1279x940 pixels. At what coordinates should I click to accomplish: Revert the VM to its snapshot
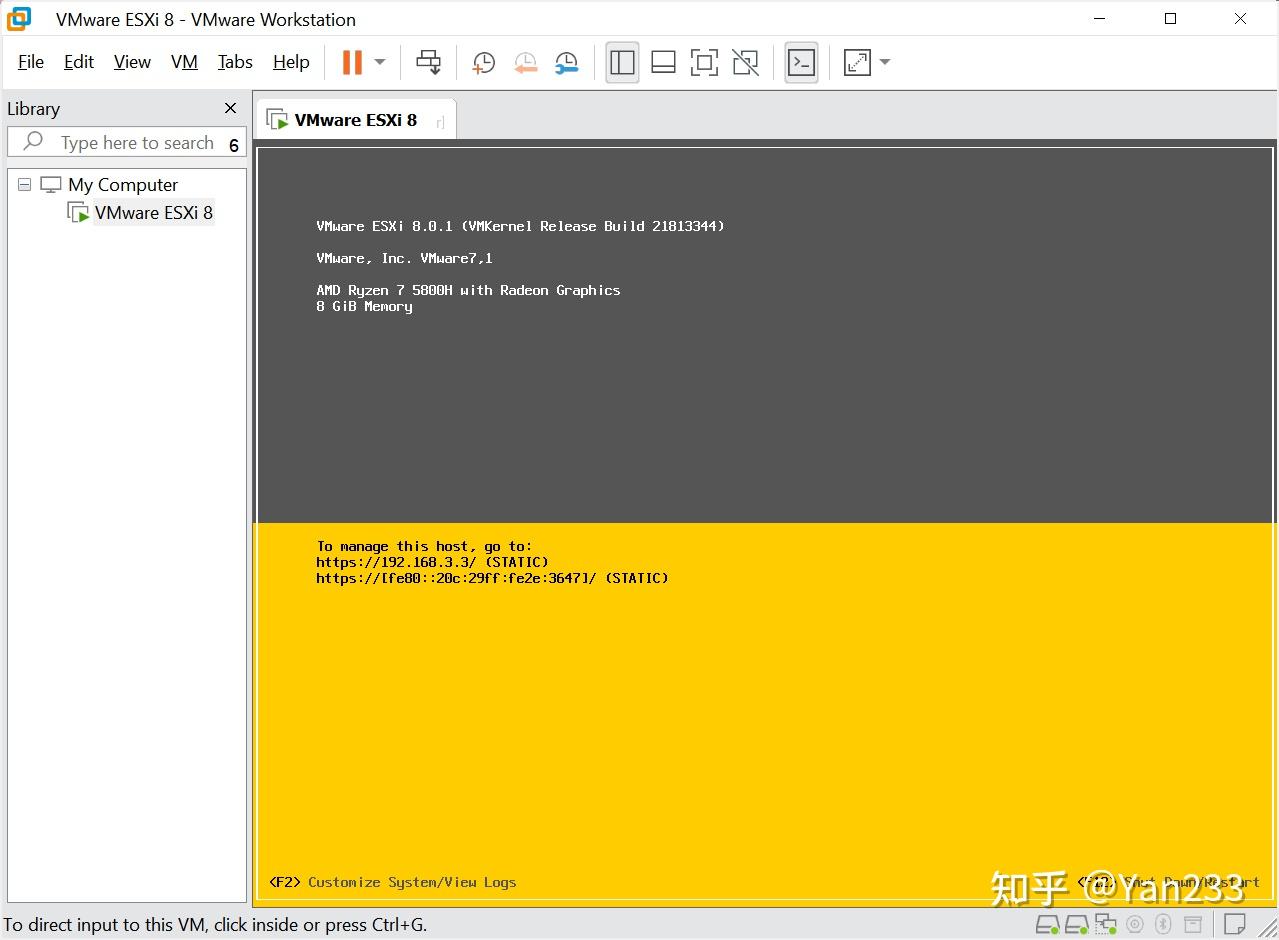pyautogui.click(x=526, y=62)
